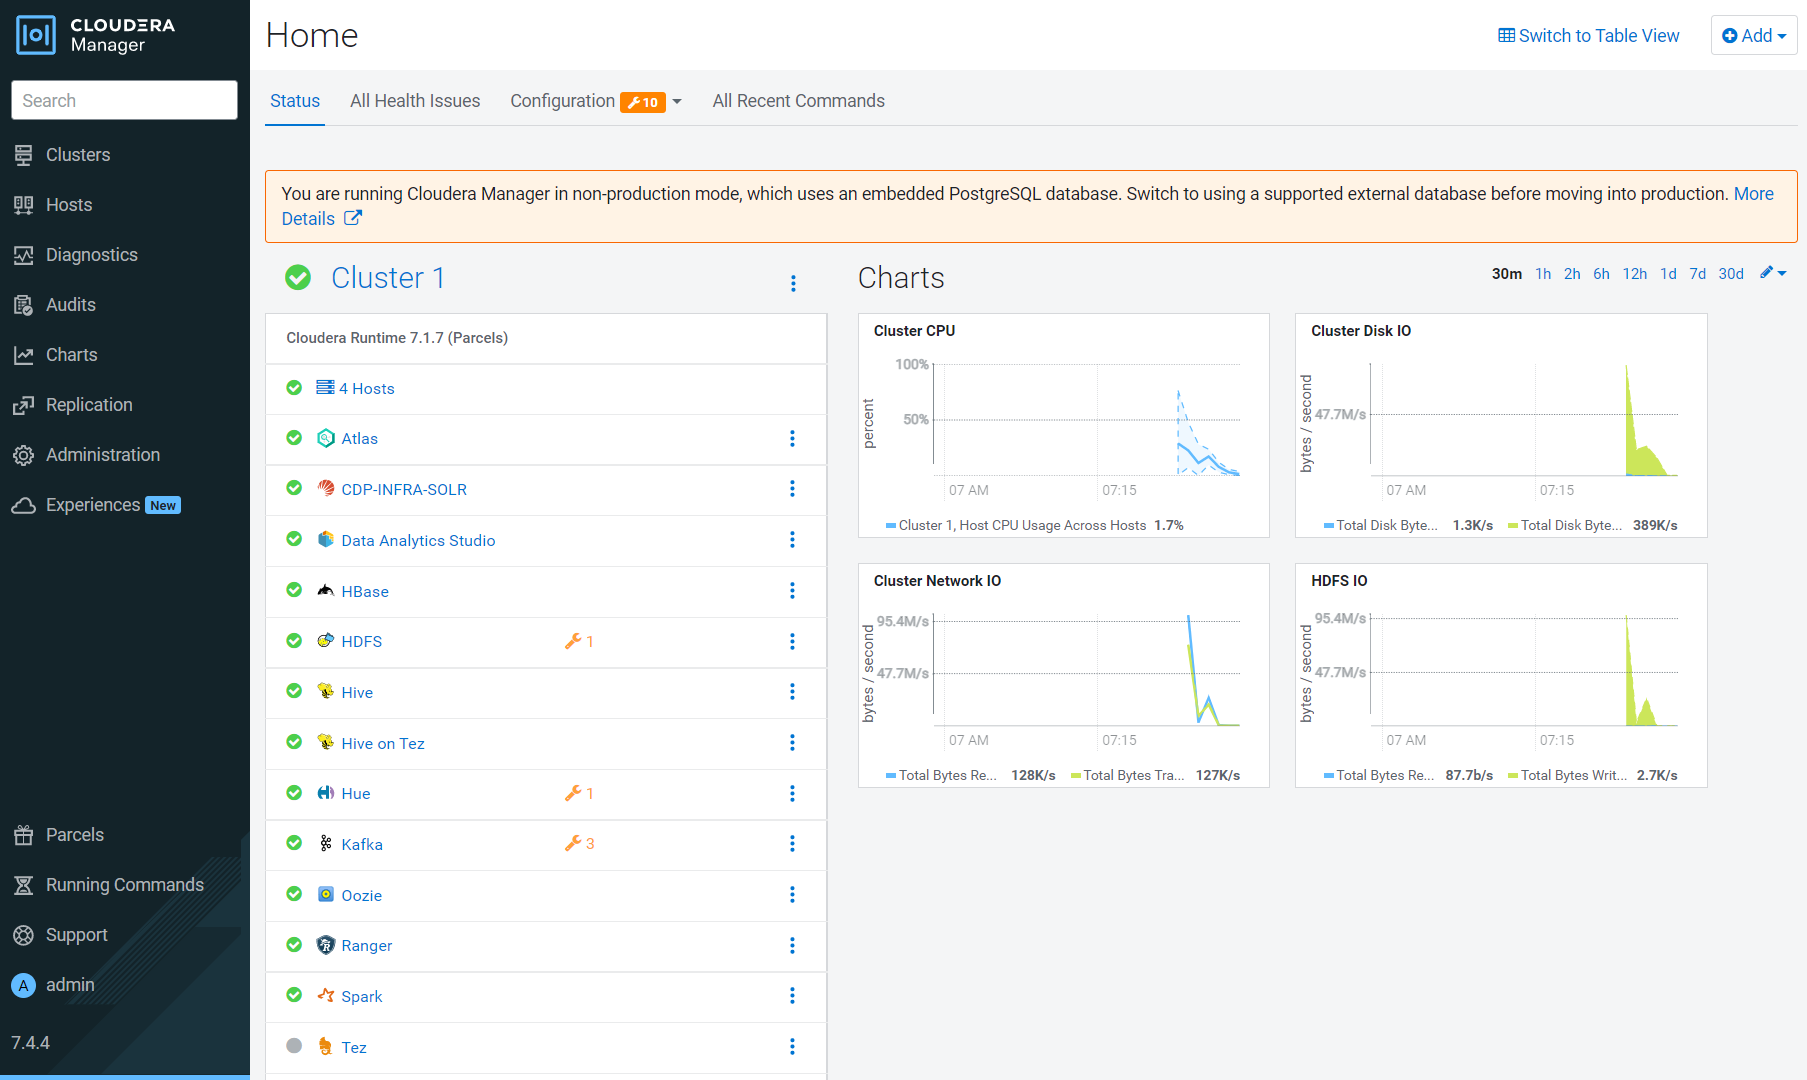1807x1080 pixels.
Task: Open the chart edit pencil dropdown
Action: (1773, 273)
